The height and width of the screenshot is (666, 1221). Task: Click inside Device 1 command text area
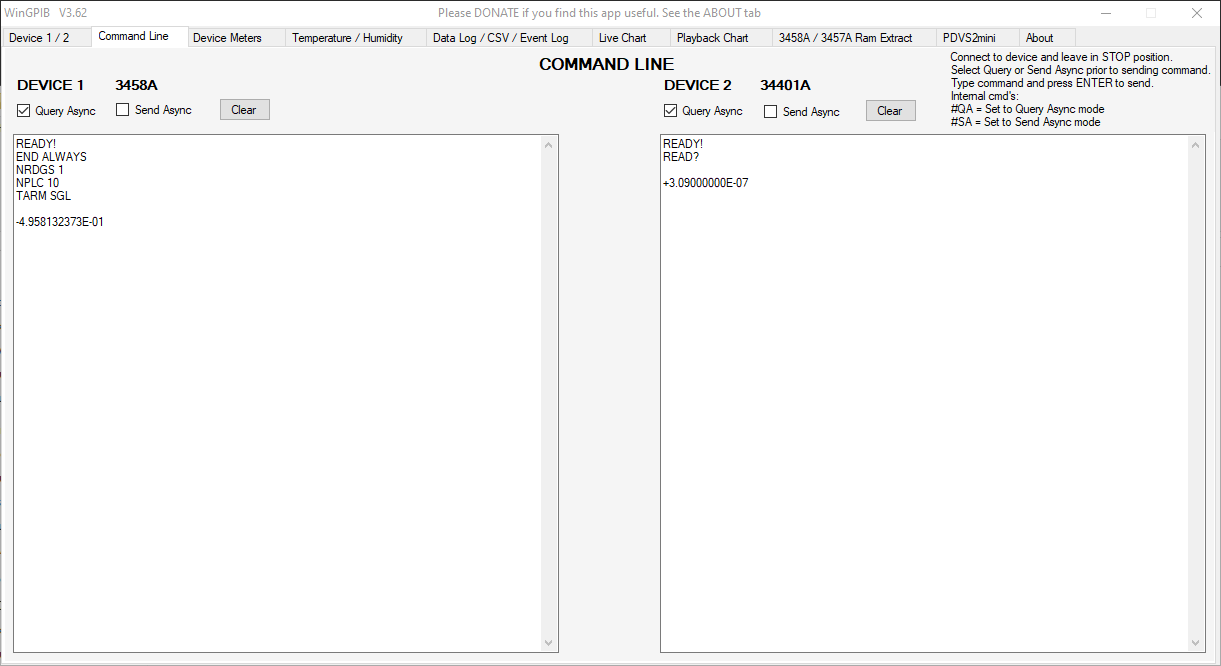pyautogui.click(x=280, y=400)
